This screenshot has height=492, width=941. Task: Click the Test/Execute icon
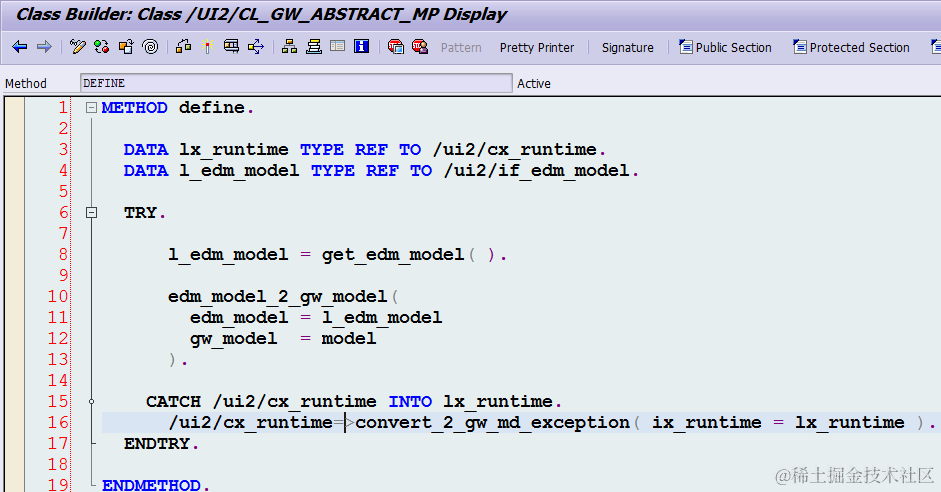click(x=231, y=47)
